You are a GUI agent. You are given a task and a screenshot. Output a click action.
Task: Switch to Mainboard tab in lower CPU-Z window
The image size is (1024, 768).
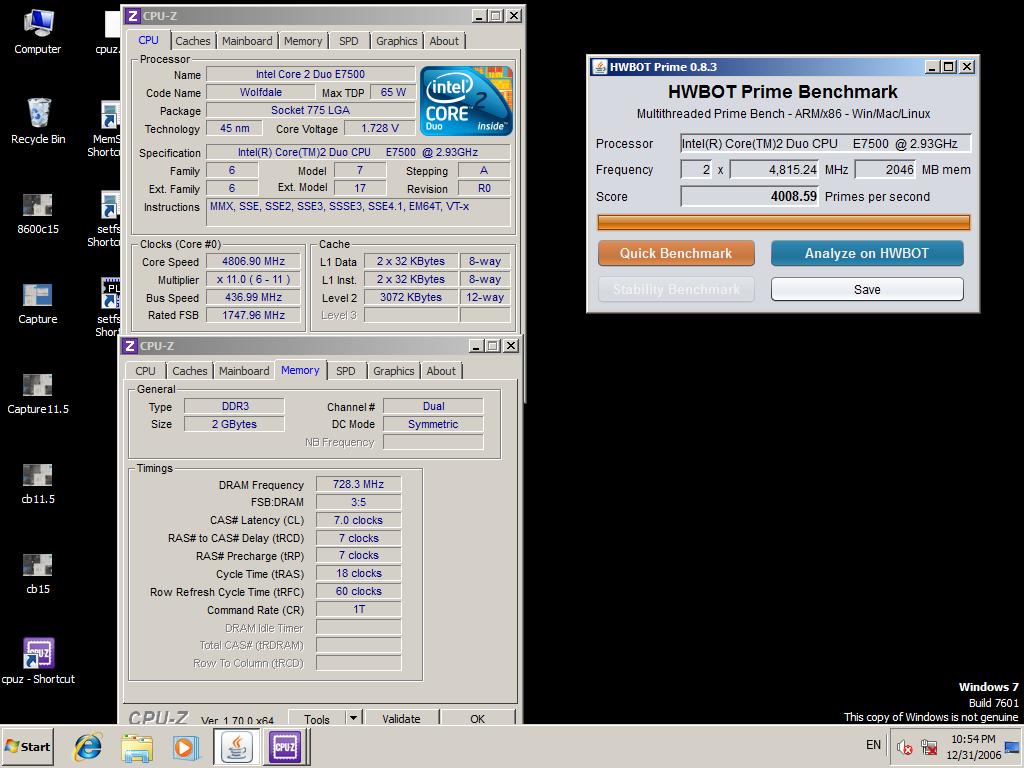[244, 371]
